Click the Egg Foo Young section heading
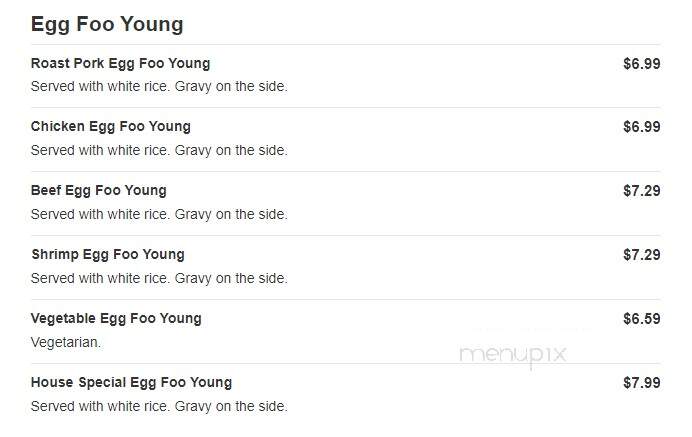This screenshot has width=692, height=437. coord(107,25)
